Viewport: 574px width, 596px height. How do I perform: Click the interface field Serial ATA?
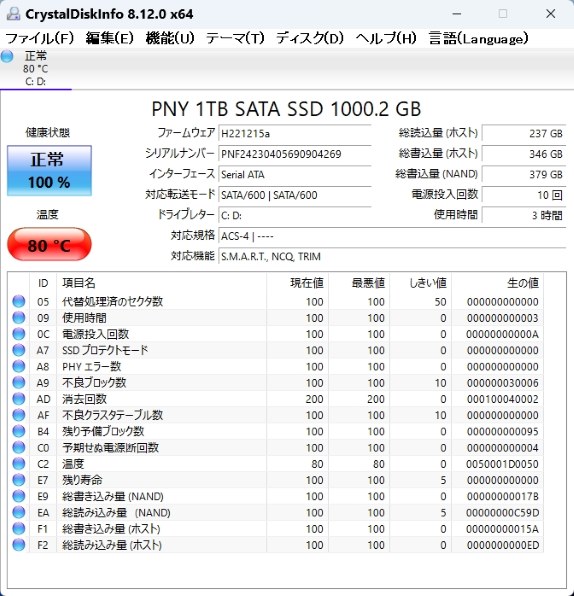[x=295, y=174]
